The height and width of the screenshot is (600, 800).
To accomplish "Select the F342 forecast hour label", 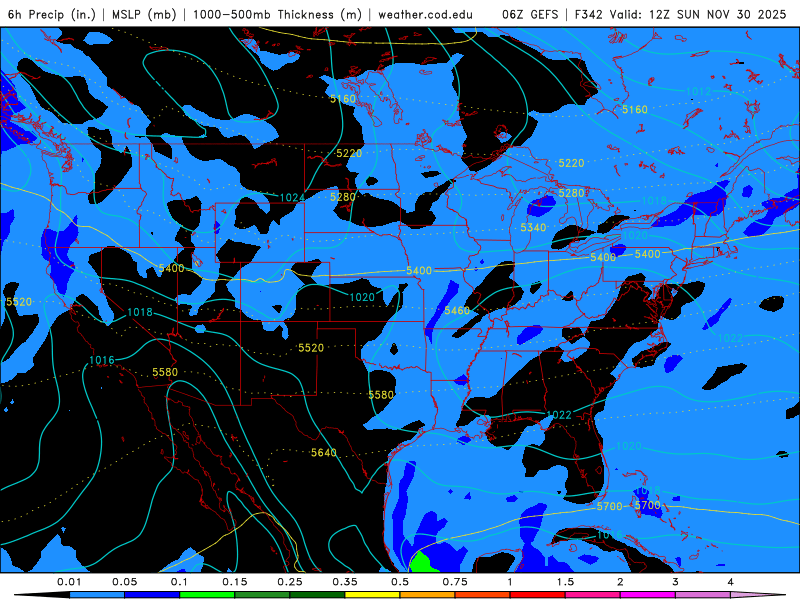I will pos(589,14).
